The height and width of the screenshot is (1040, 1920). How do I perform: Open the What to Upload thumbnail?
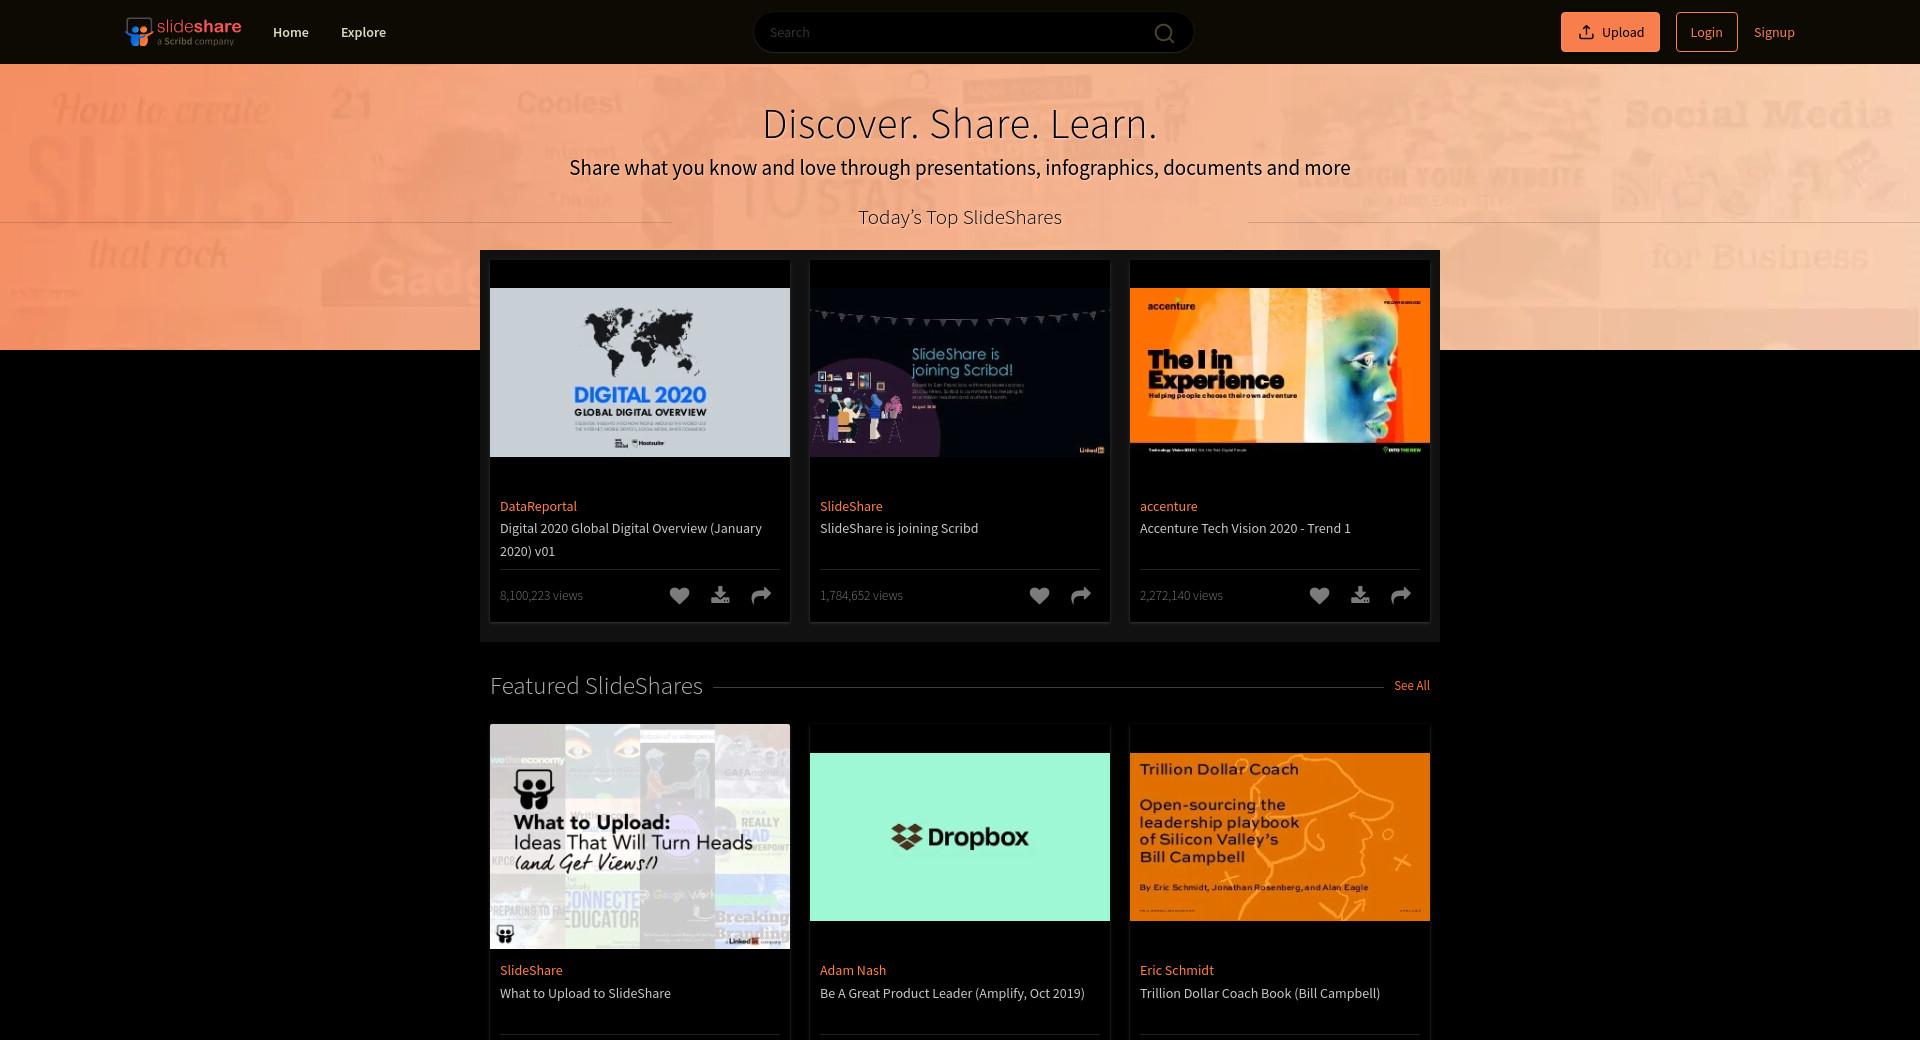pos(640,836)
